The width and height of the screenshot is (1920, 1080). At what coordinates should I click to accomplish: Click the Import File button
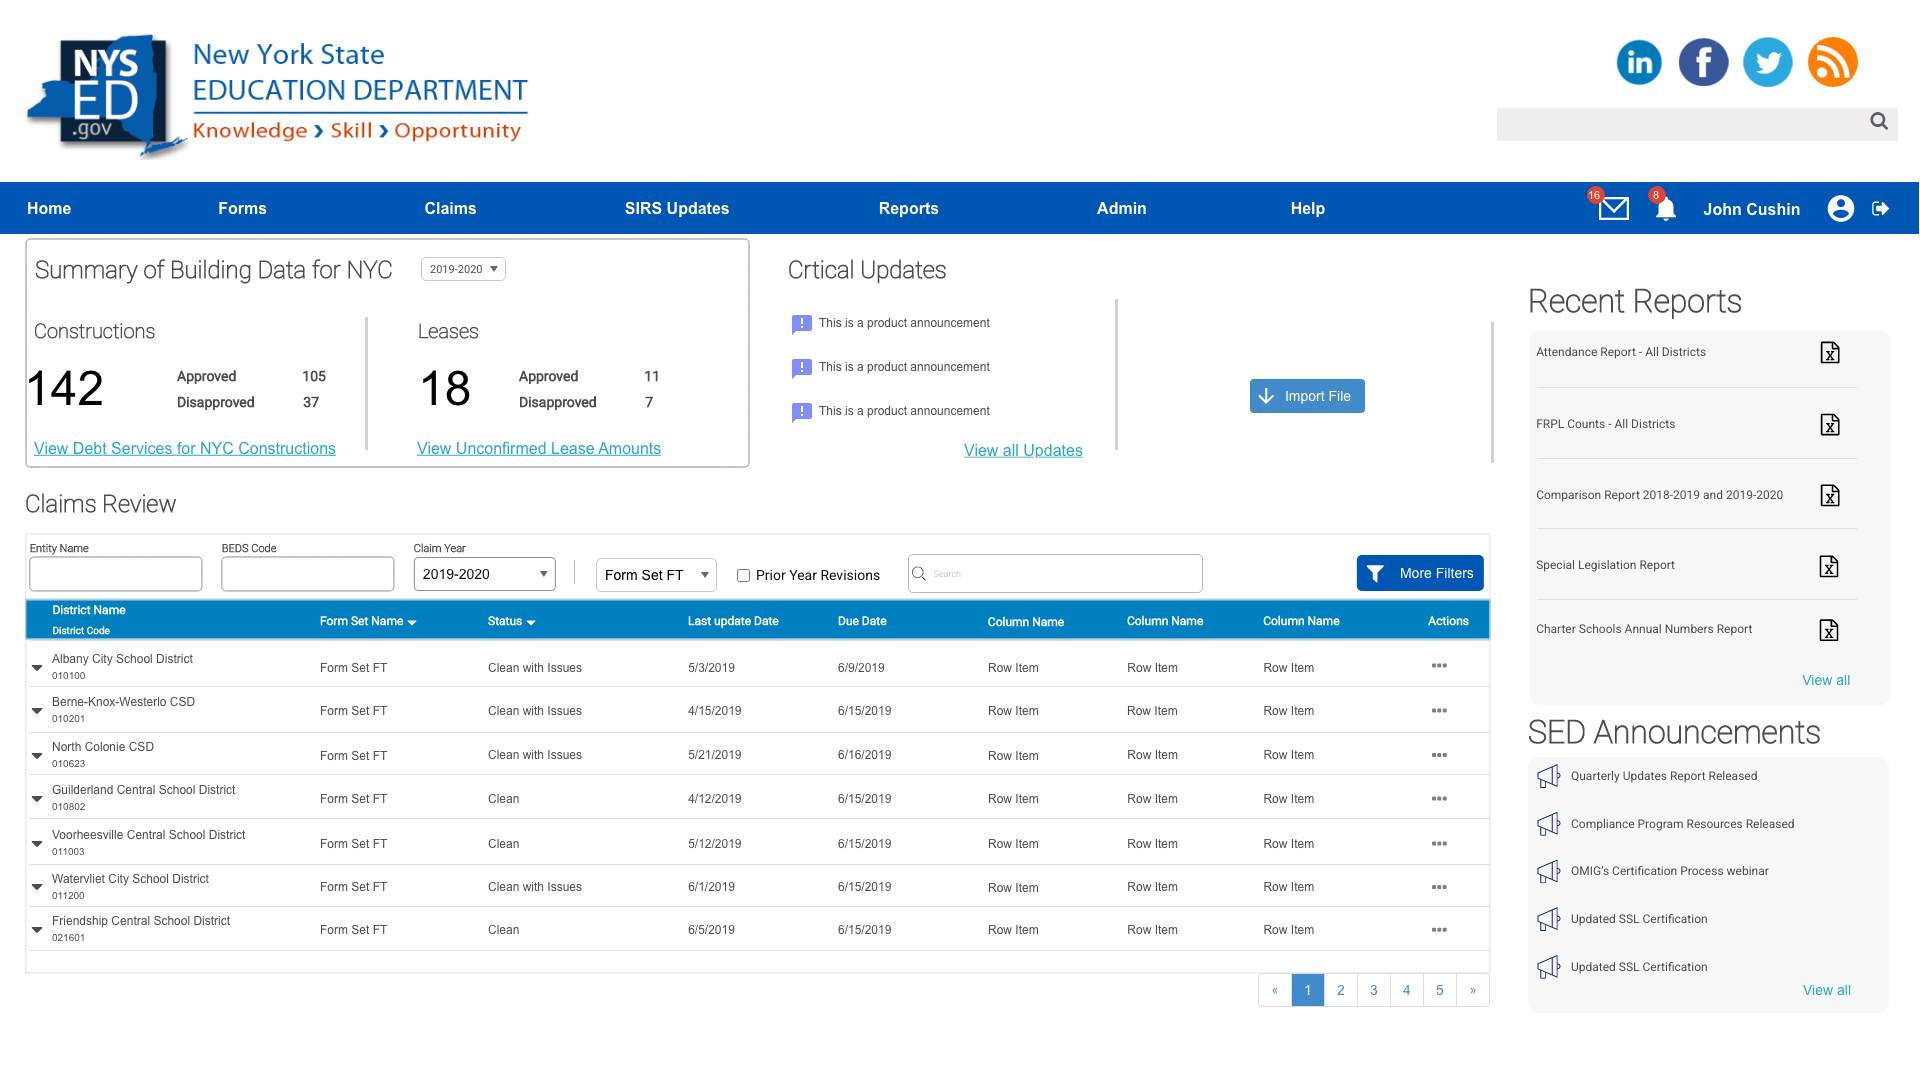coord(1306,396)
